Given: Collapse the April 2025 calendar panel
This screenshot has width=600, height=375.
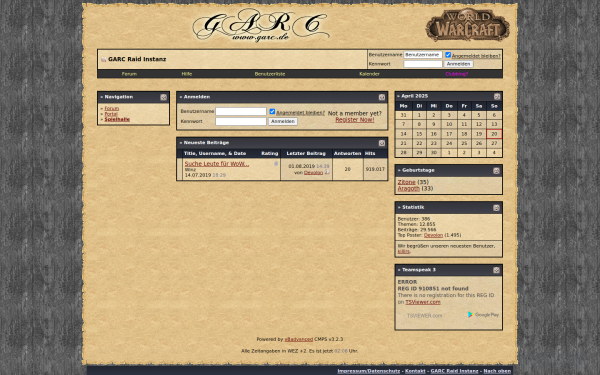Looking at the screenshot, I should (497, 96).
